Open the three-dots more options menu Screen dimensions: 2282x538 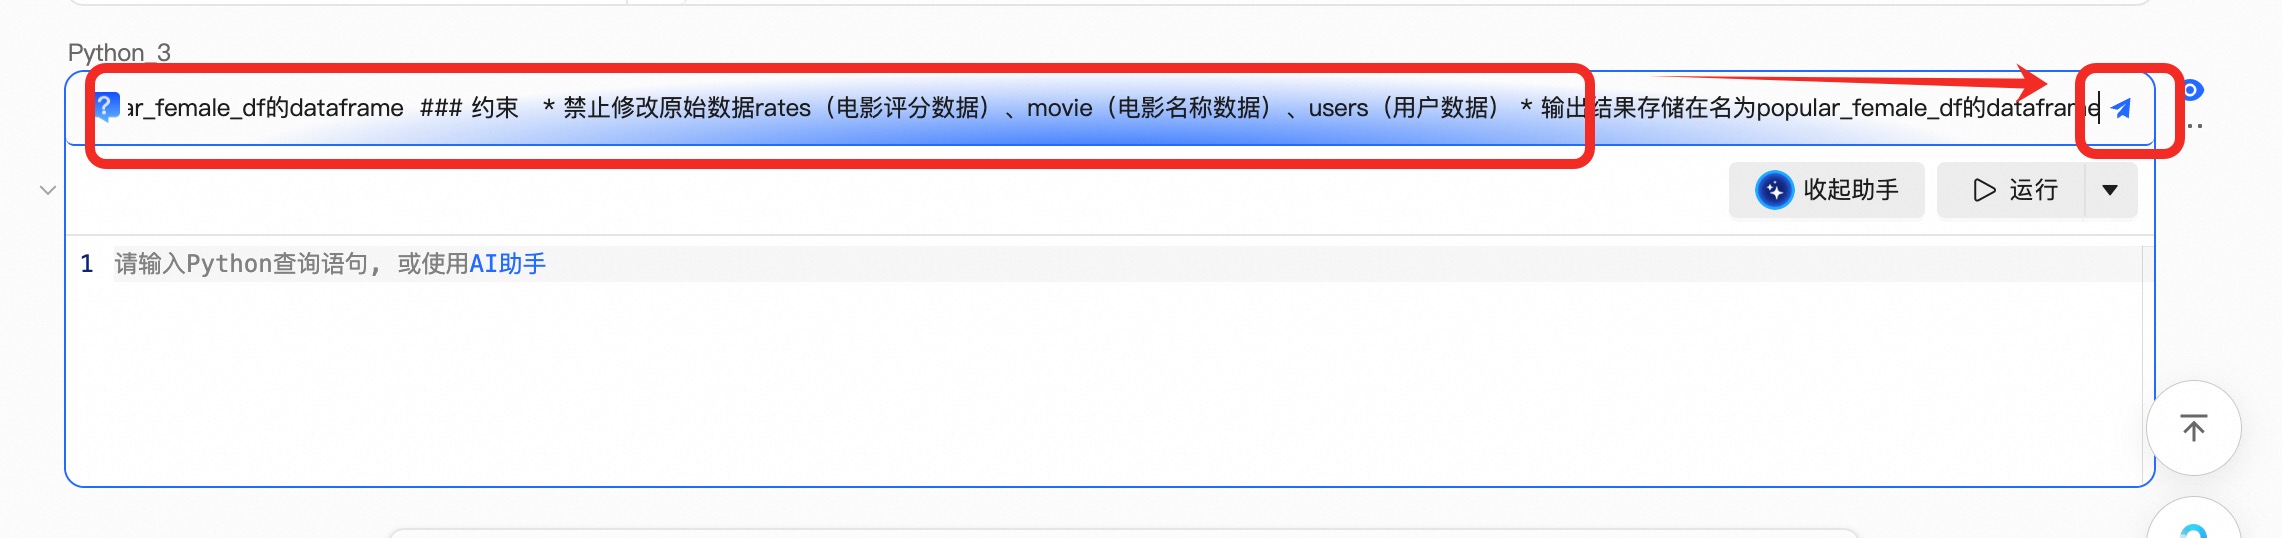pos(2194,126)
